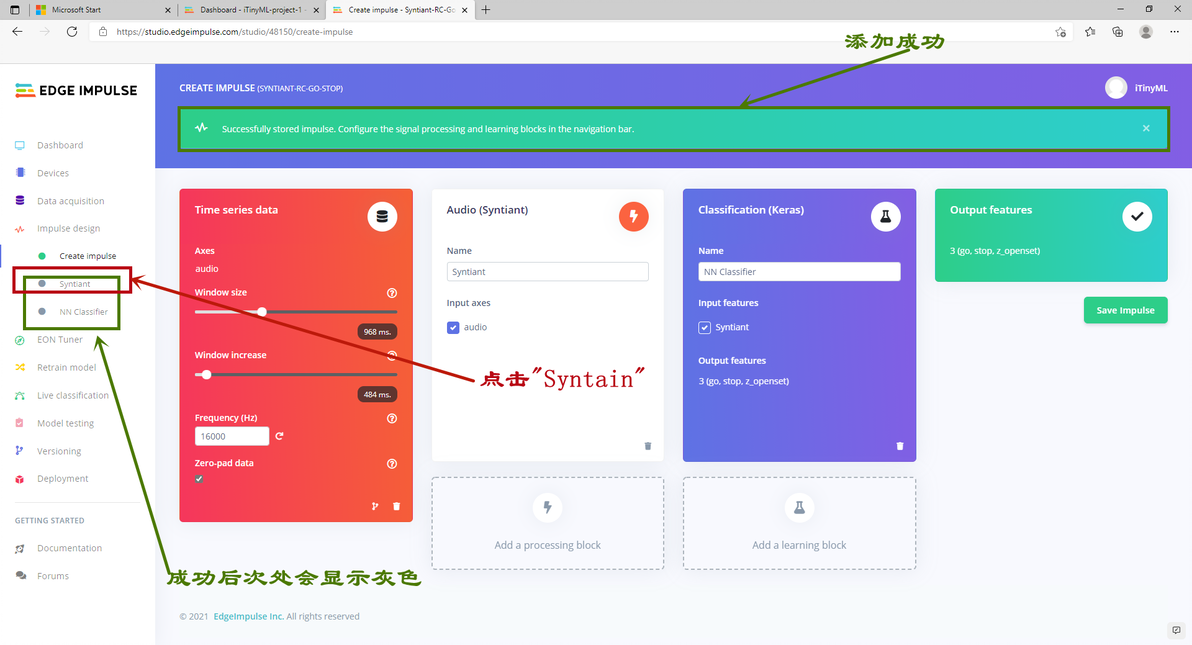Toggle the Zero-pad data checkbox
Image resolution: width=1192 pixels, height=645 pixels.
pos(199,479)
